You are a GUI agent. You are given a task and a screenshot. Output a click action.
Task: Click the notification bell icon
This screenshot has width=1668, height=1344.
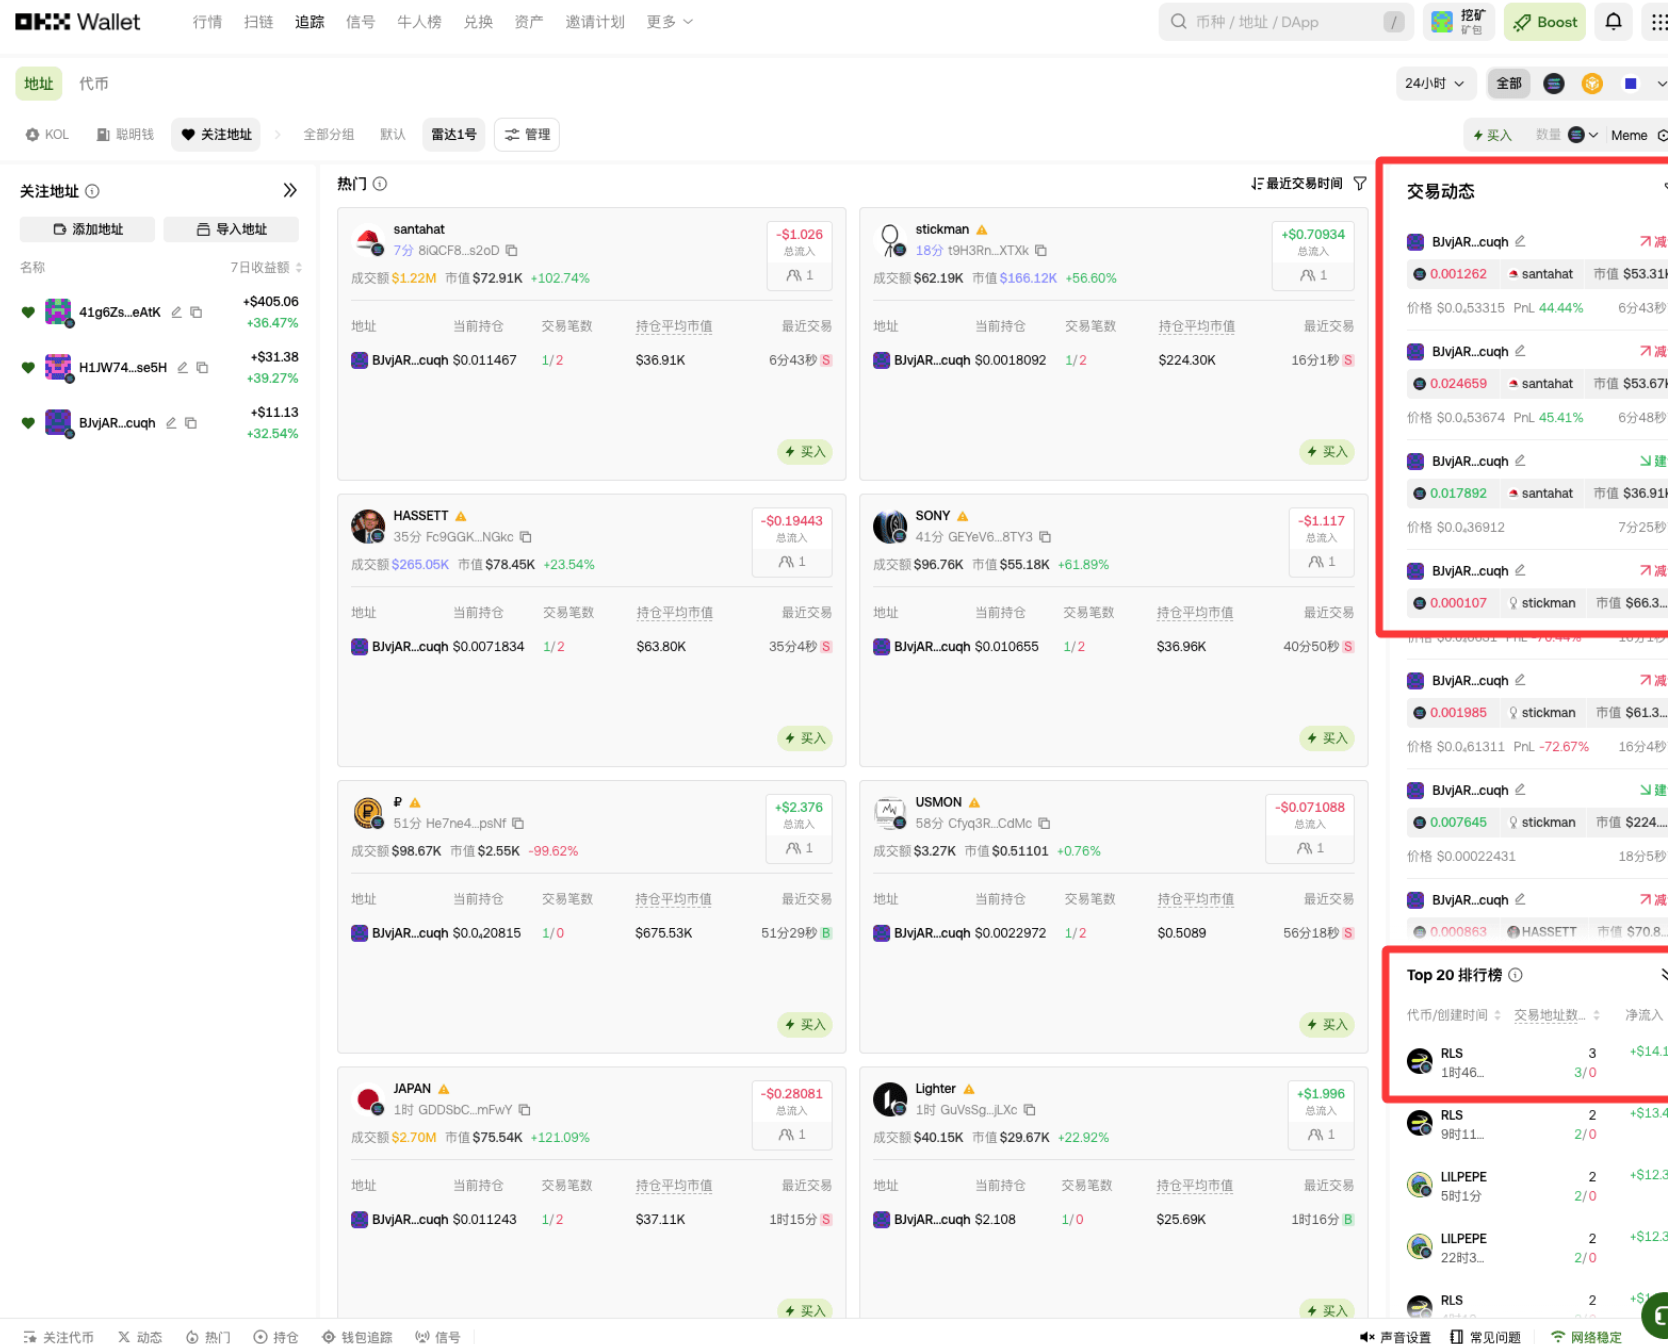[x=1613, y=22]
